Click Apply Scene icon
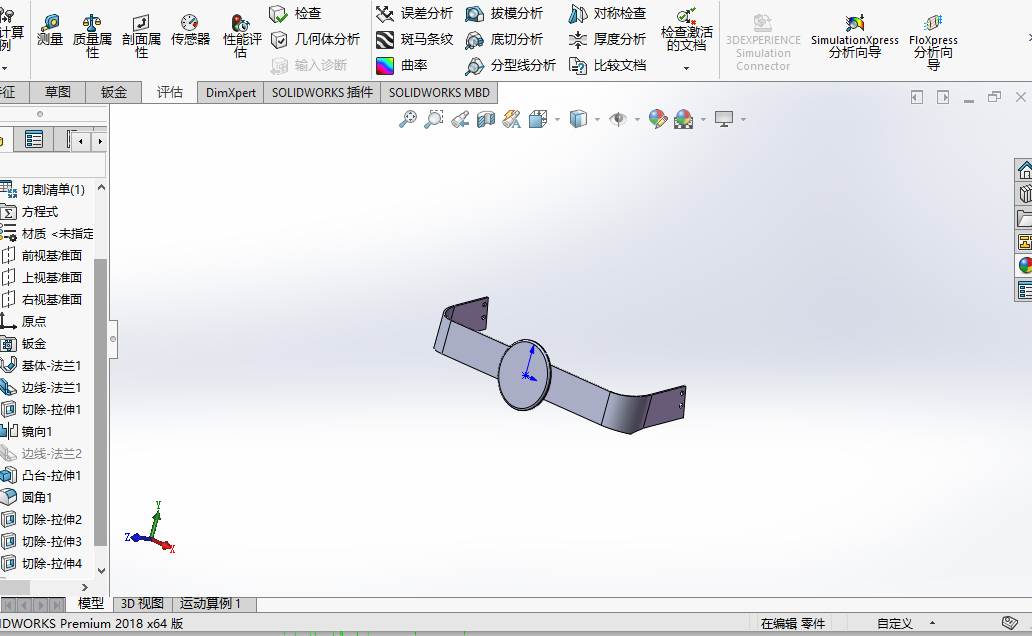The height and width of the screenshot is (636, 1032). (x=684, y=119)
